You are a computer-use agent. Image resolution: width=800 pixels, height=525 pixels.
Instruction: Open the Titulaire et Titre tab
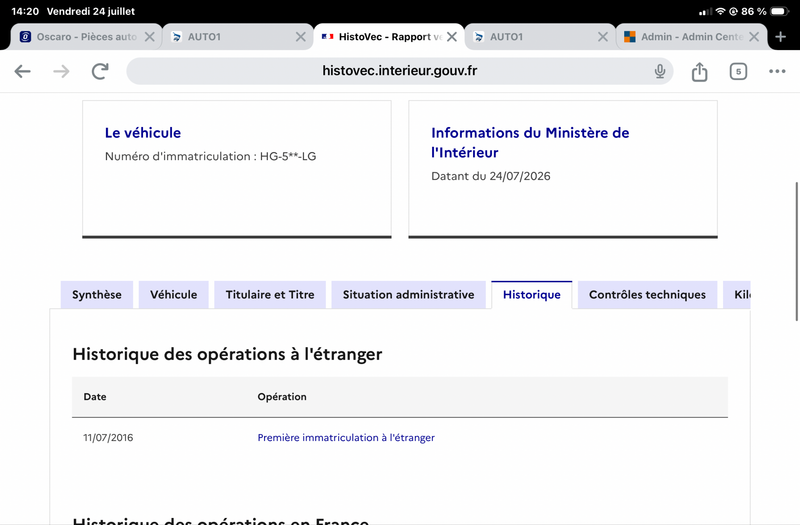270,294
